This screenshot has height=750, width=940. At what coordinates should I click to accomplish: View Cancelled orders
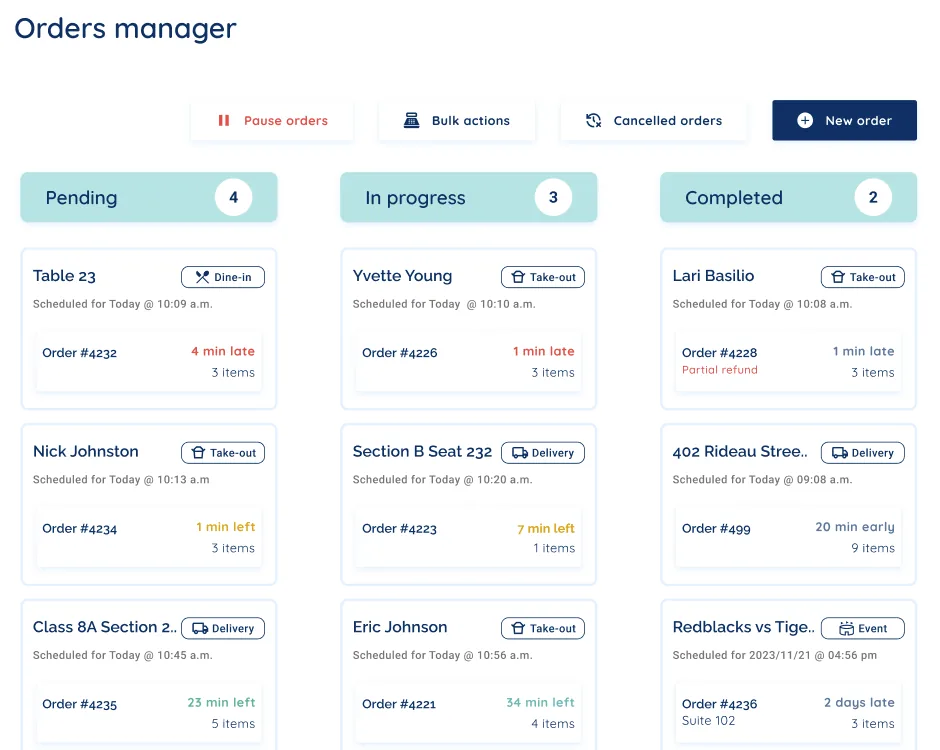coord(653,121)
